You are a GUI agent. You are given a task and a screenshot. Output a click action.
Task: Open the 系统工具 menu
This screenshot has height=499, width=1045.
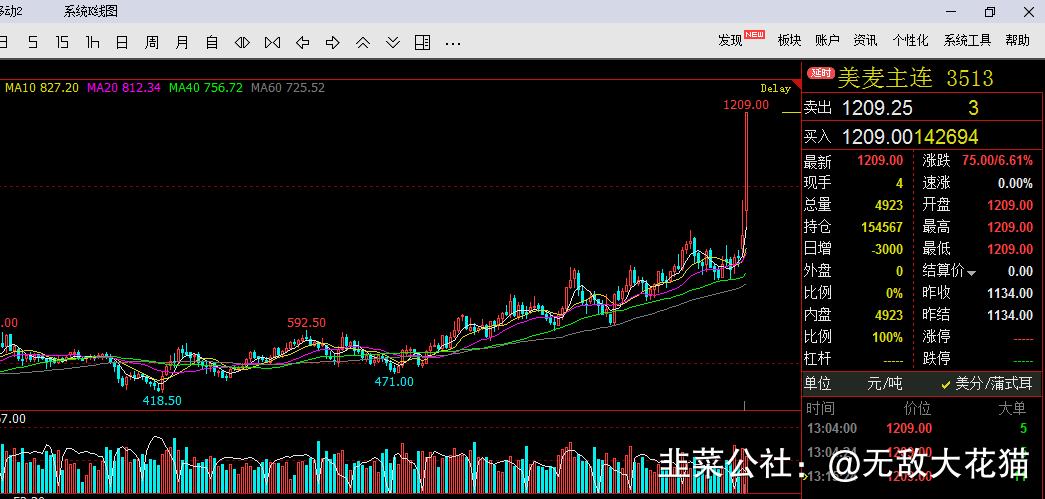(x=967, y=40)
